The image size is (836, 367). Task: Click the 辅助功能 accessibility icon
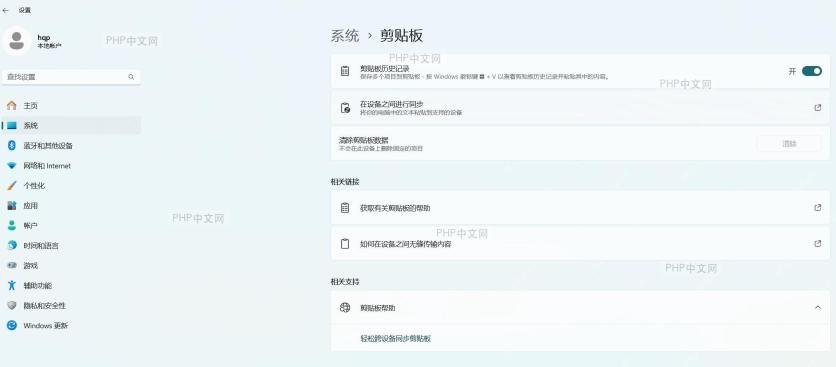coord(12,285)
